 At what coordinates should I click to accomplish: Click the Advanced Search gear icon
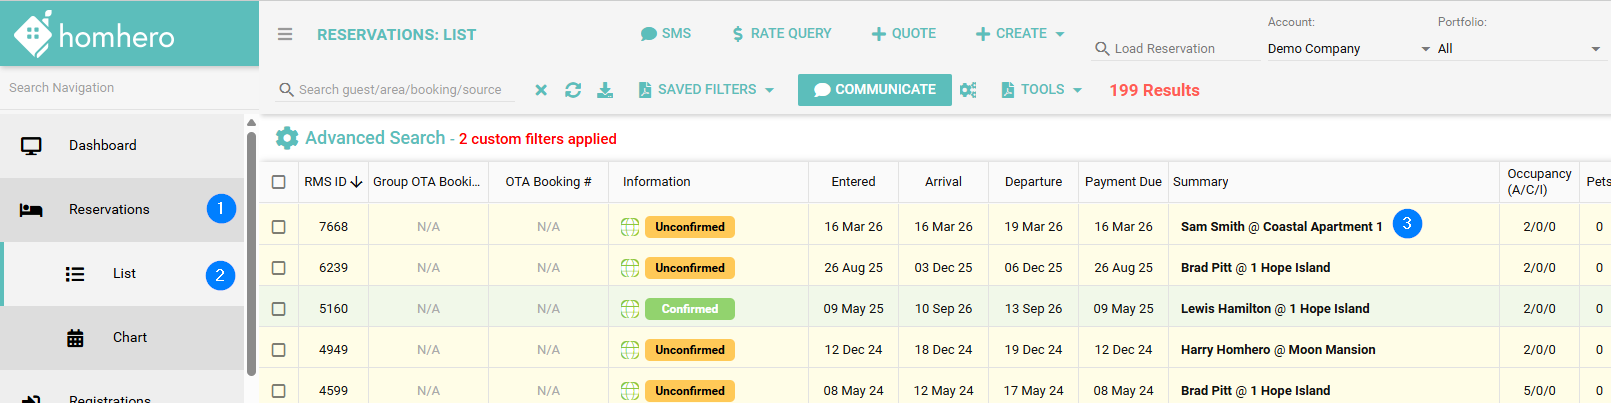(x=287, y=138)
